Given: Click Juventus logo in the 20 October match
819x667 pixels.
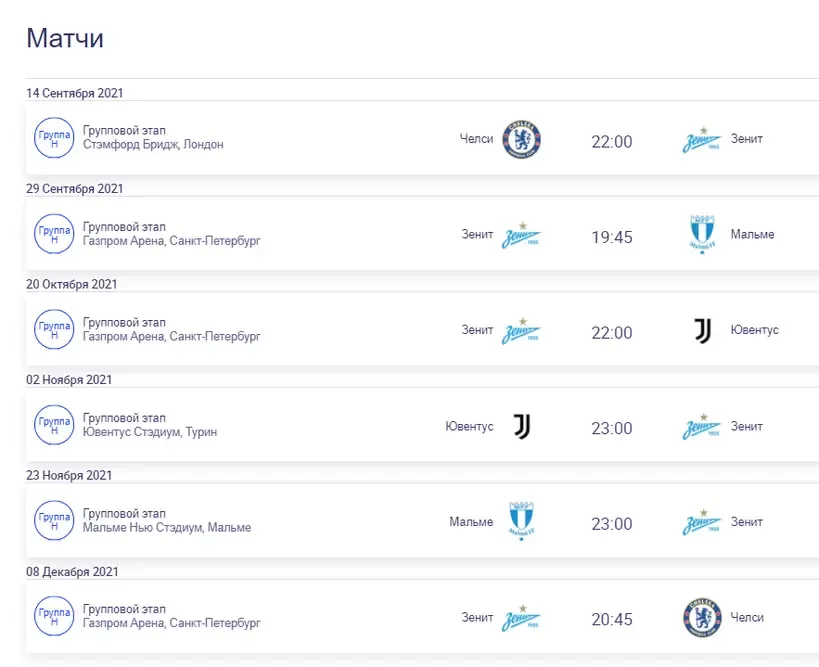Looking at the screenshot, I should tap(703, 331).
